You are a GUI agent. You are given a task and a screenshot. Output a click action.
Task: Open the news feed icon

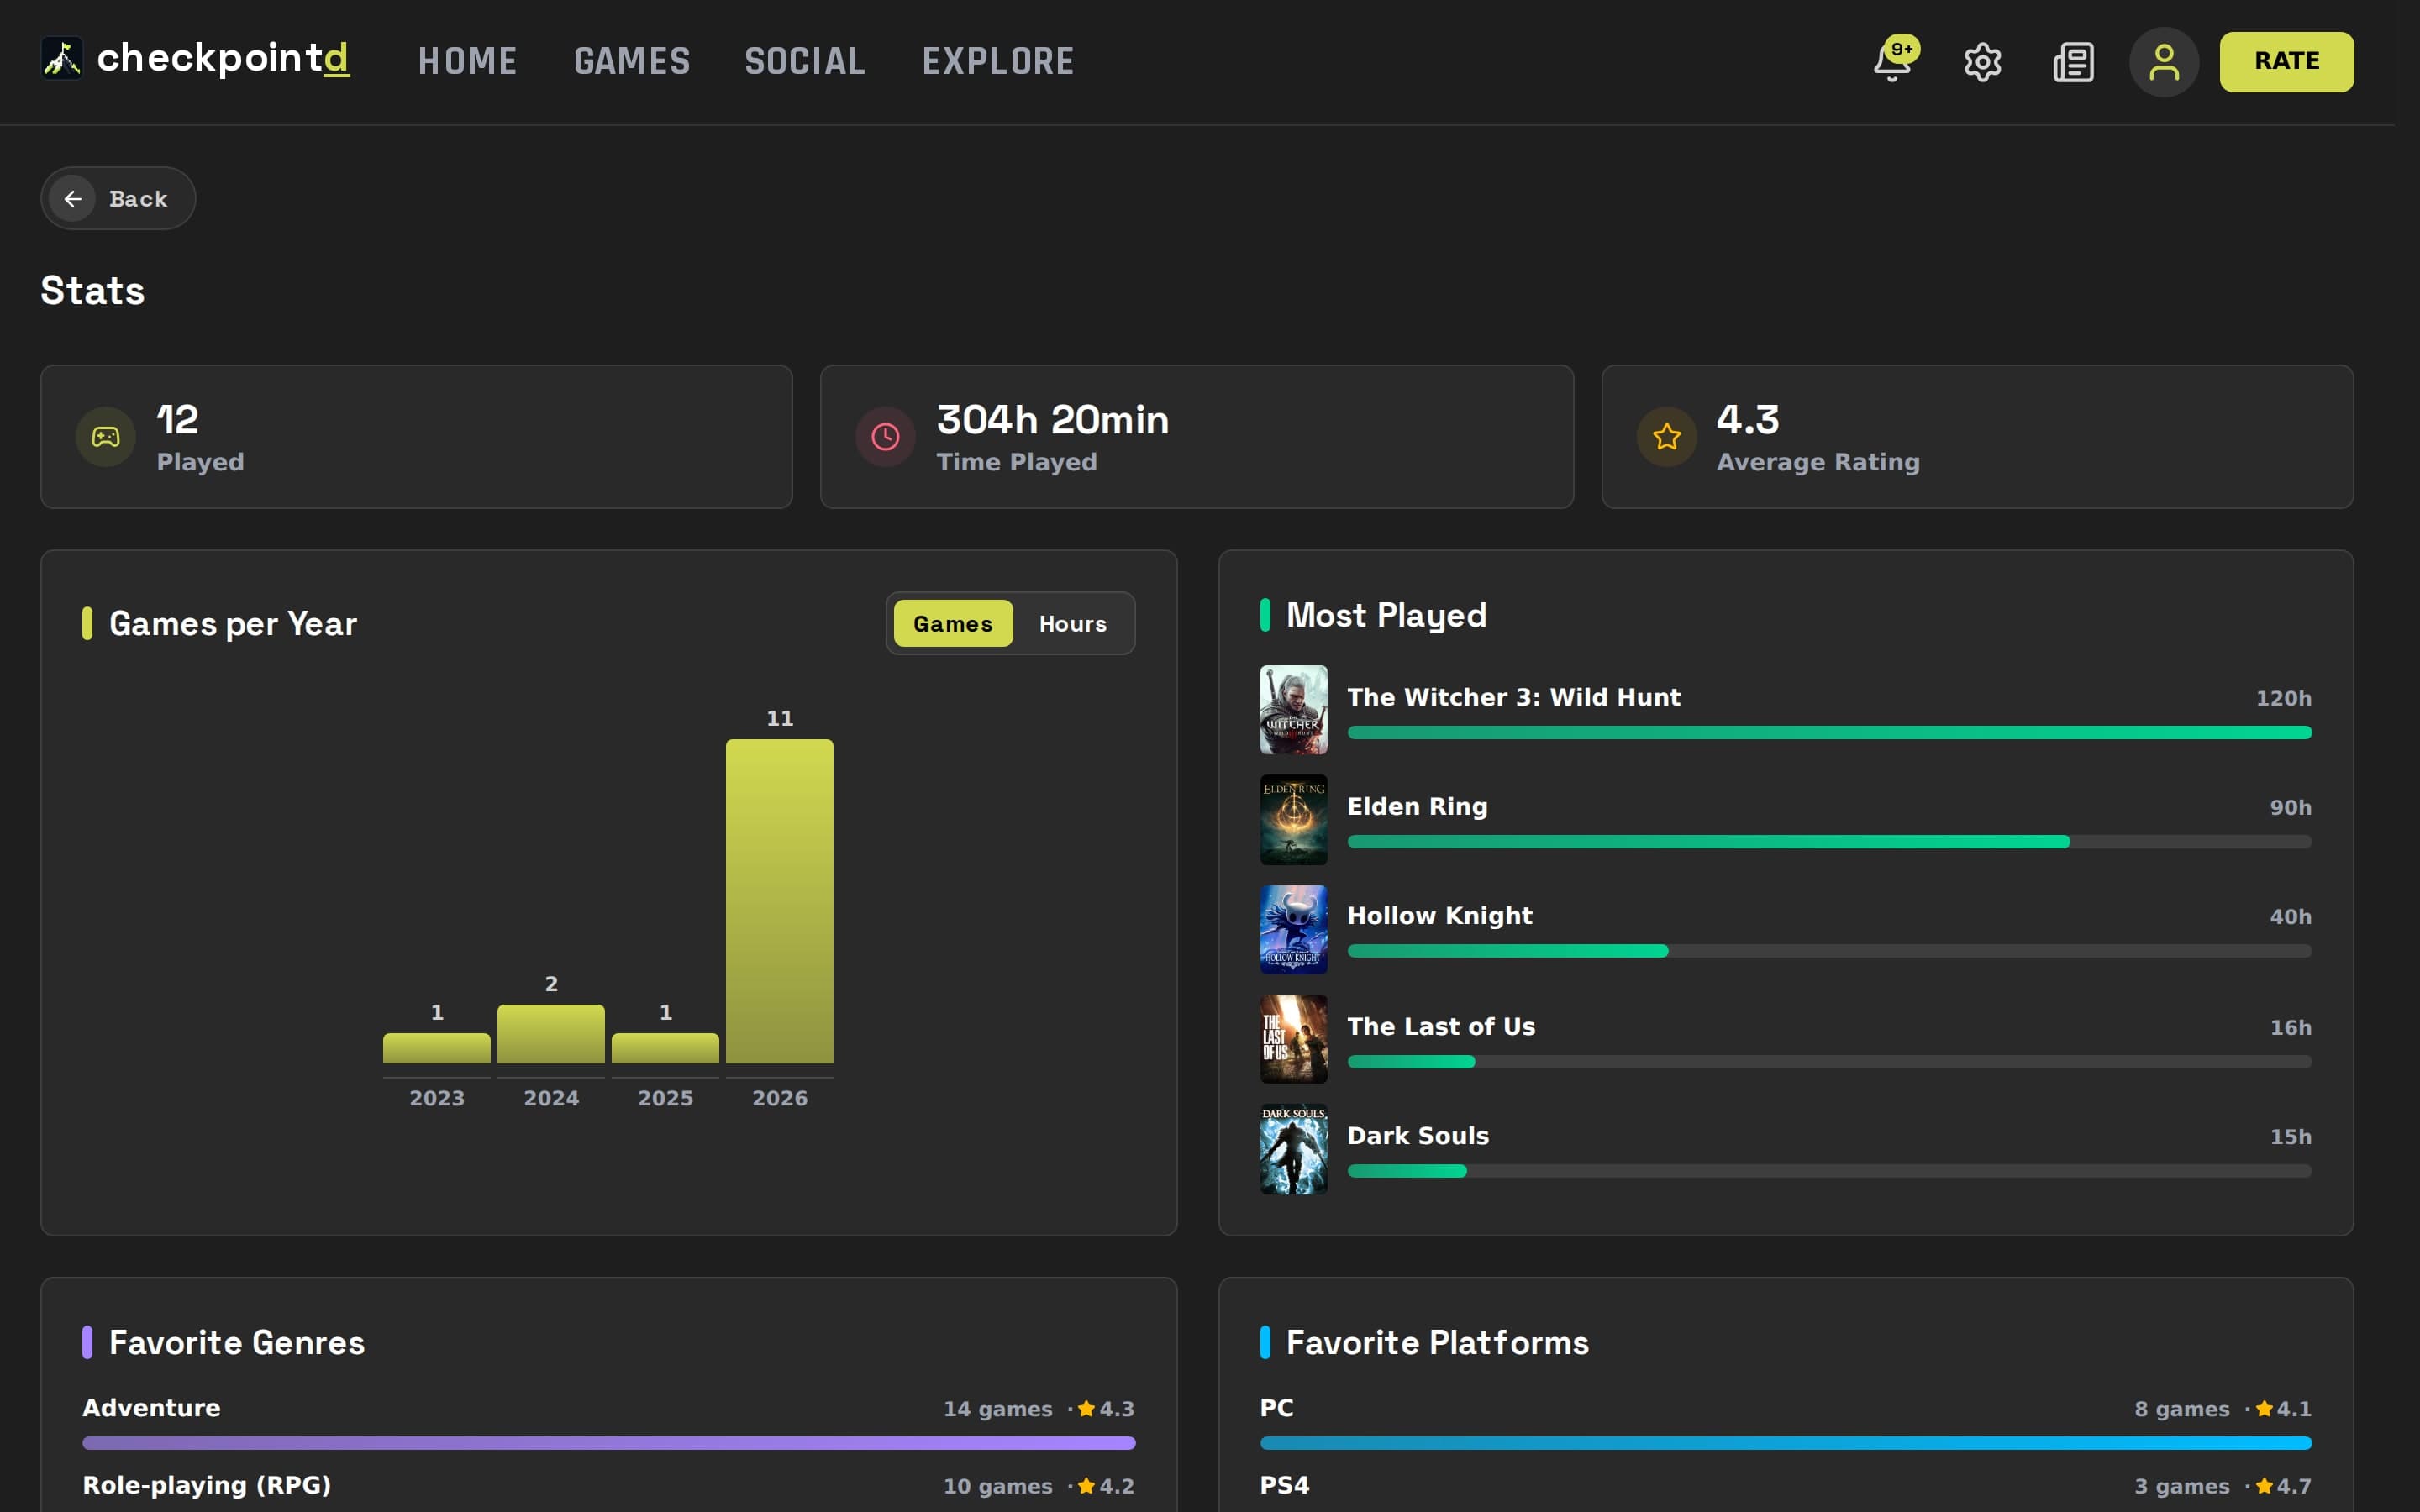tap(2073, 62)
